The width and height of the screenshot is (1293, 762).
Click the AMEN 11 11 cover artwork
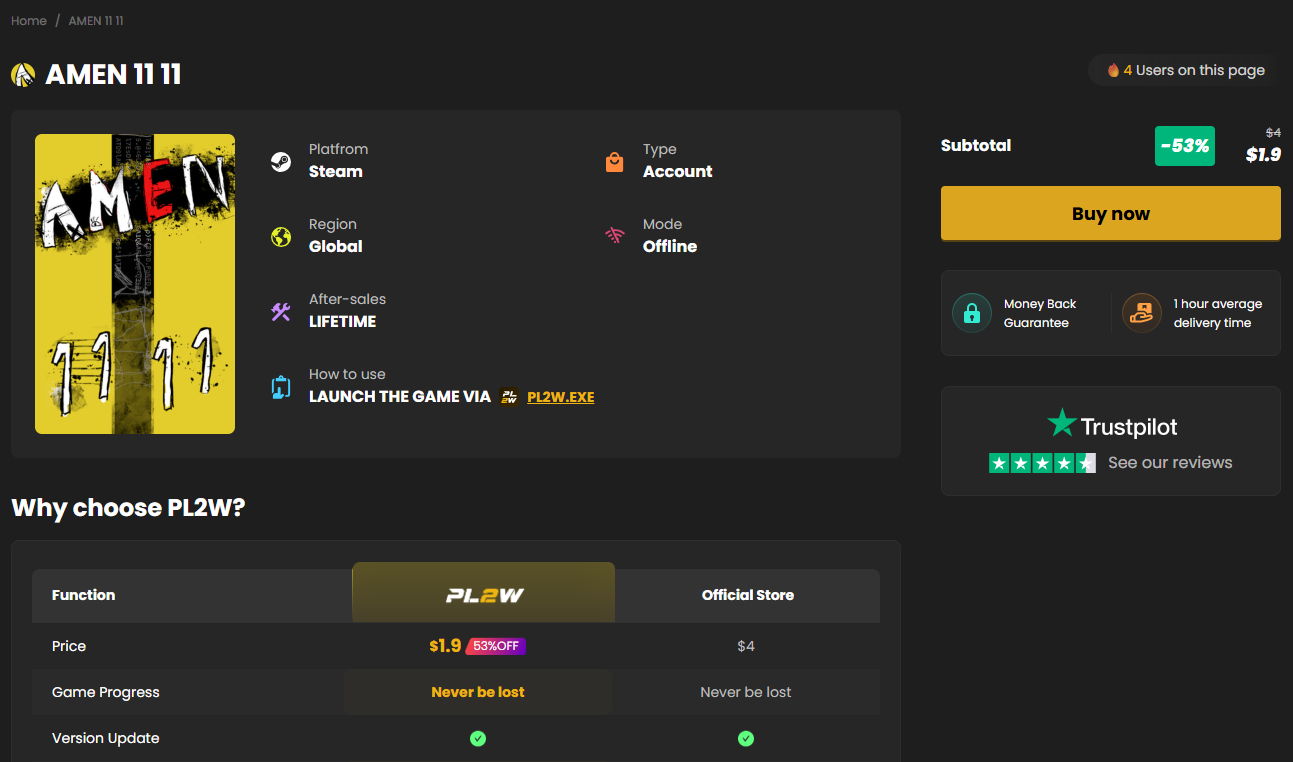pos(135,284)
